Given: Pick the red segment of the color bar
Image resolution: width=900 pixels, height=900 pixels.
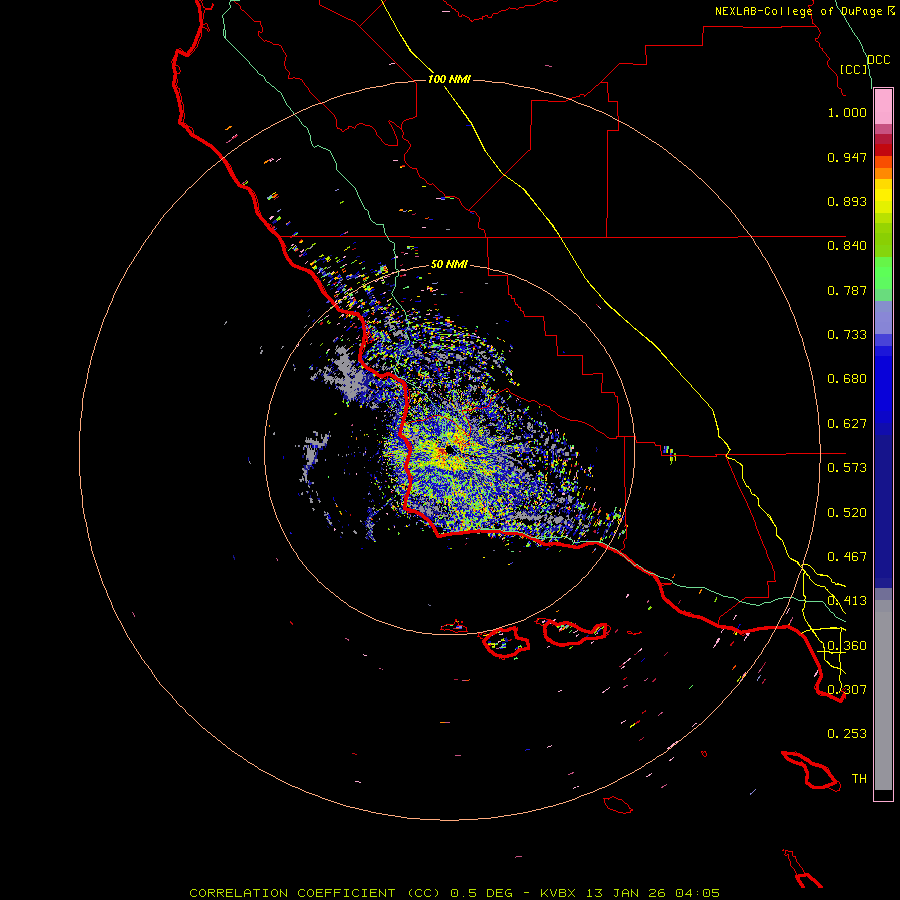Looking at the screenshot, I should pyautogui.click(x=883, y=150).
